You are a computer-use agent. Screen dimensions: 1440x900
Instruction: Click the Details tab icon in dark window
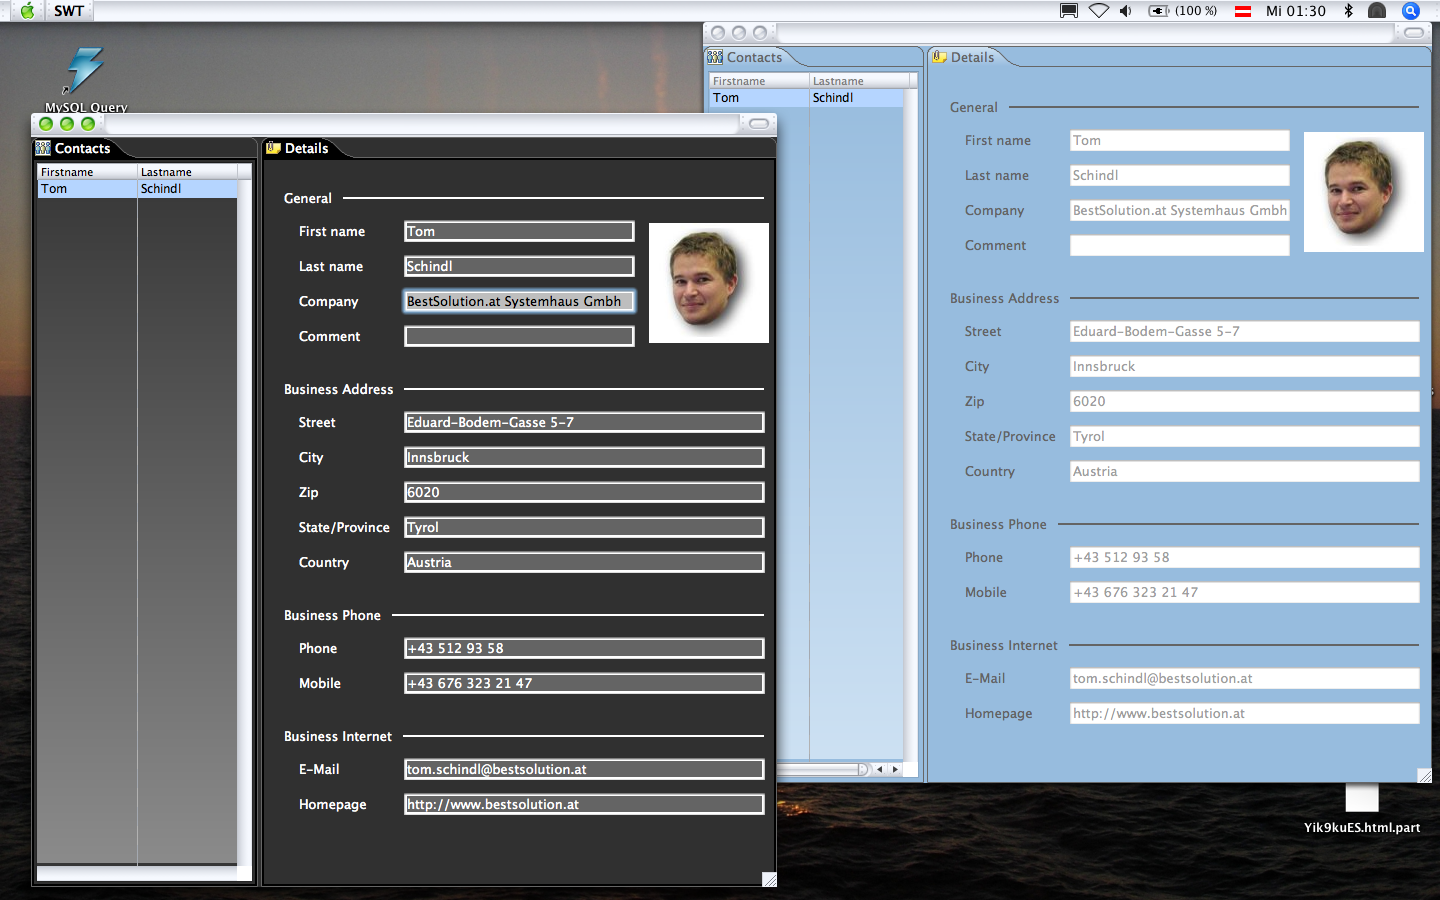tap(273, 148)
